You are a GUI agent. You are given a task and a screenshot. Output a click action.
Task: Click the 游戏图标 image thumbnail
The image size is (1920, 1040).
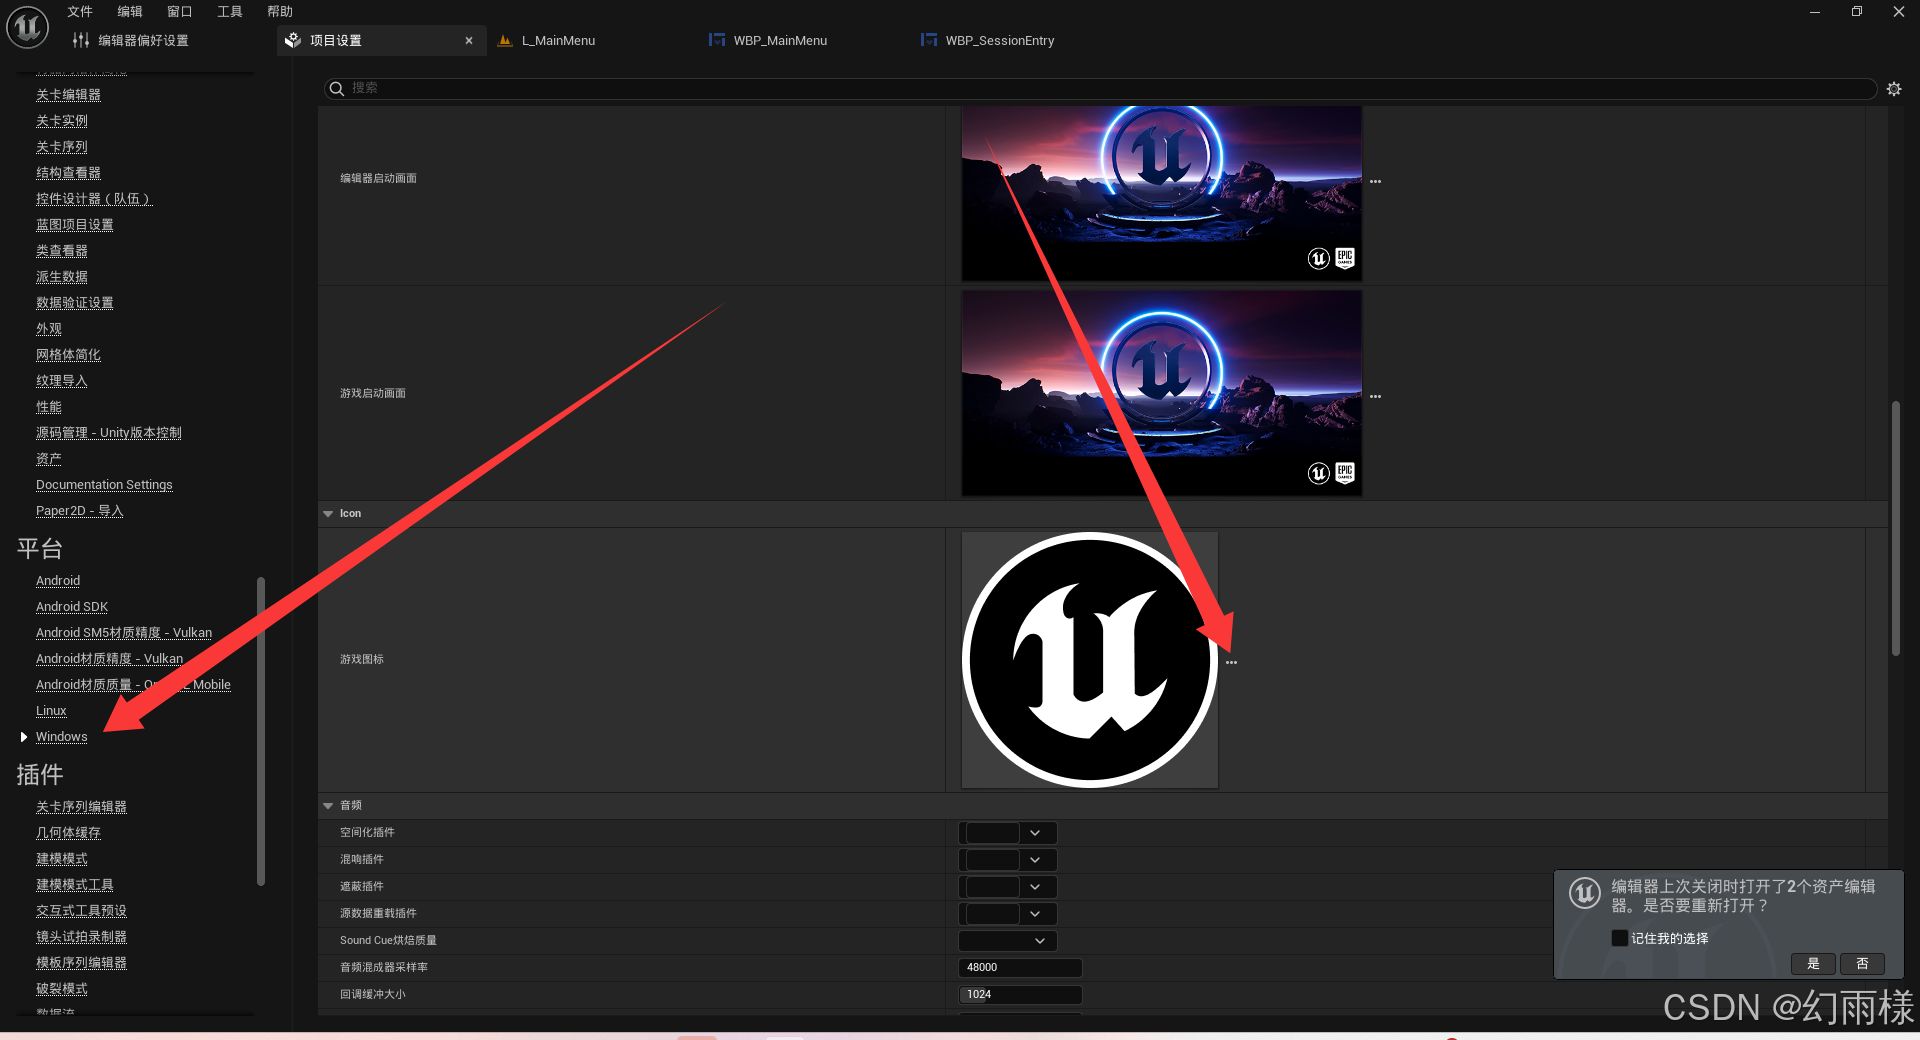point(1090,660)
